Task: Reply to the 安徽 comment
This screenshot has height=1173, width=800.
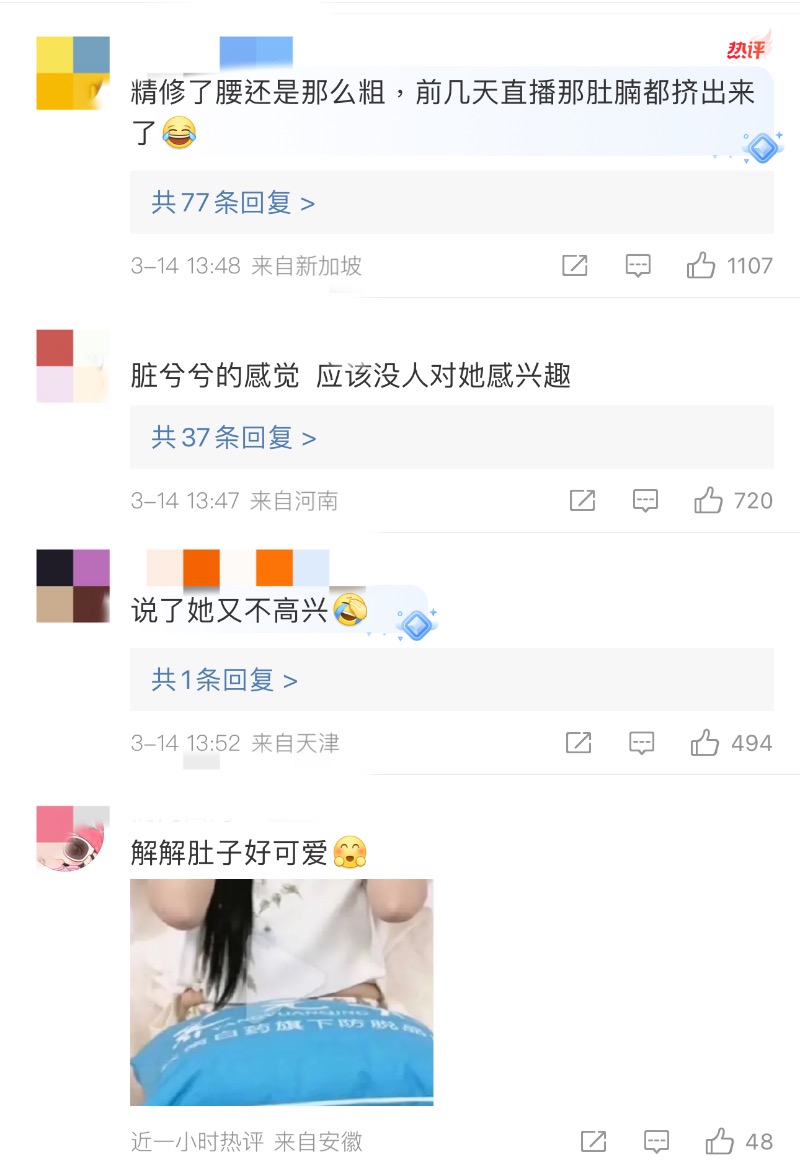Action: pyautogui.click(x=656, y=1142)
